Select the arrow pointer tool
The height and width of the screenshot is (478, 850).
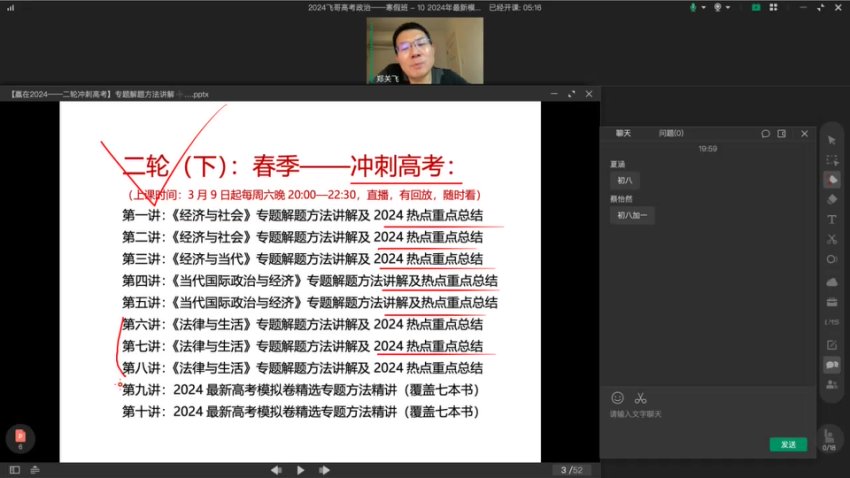pyautogui.click(x=831, y=139)
